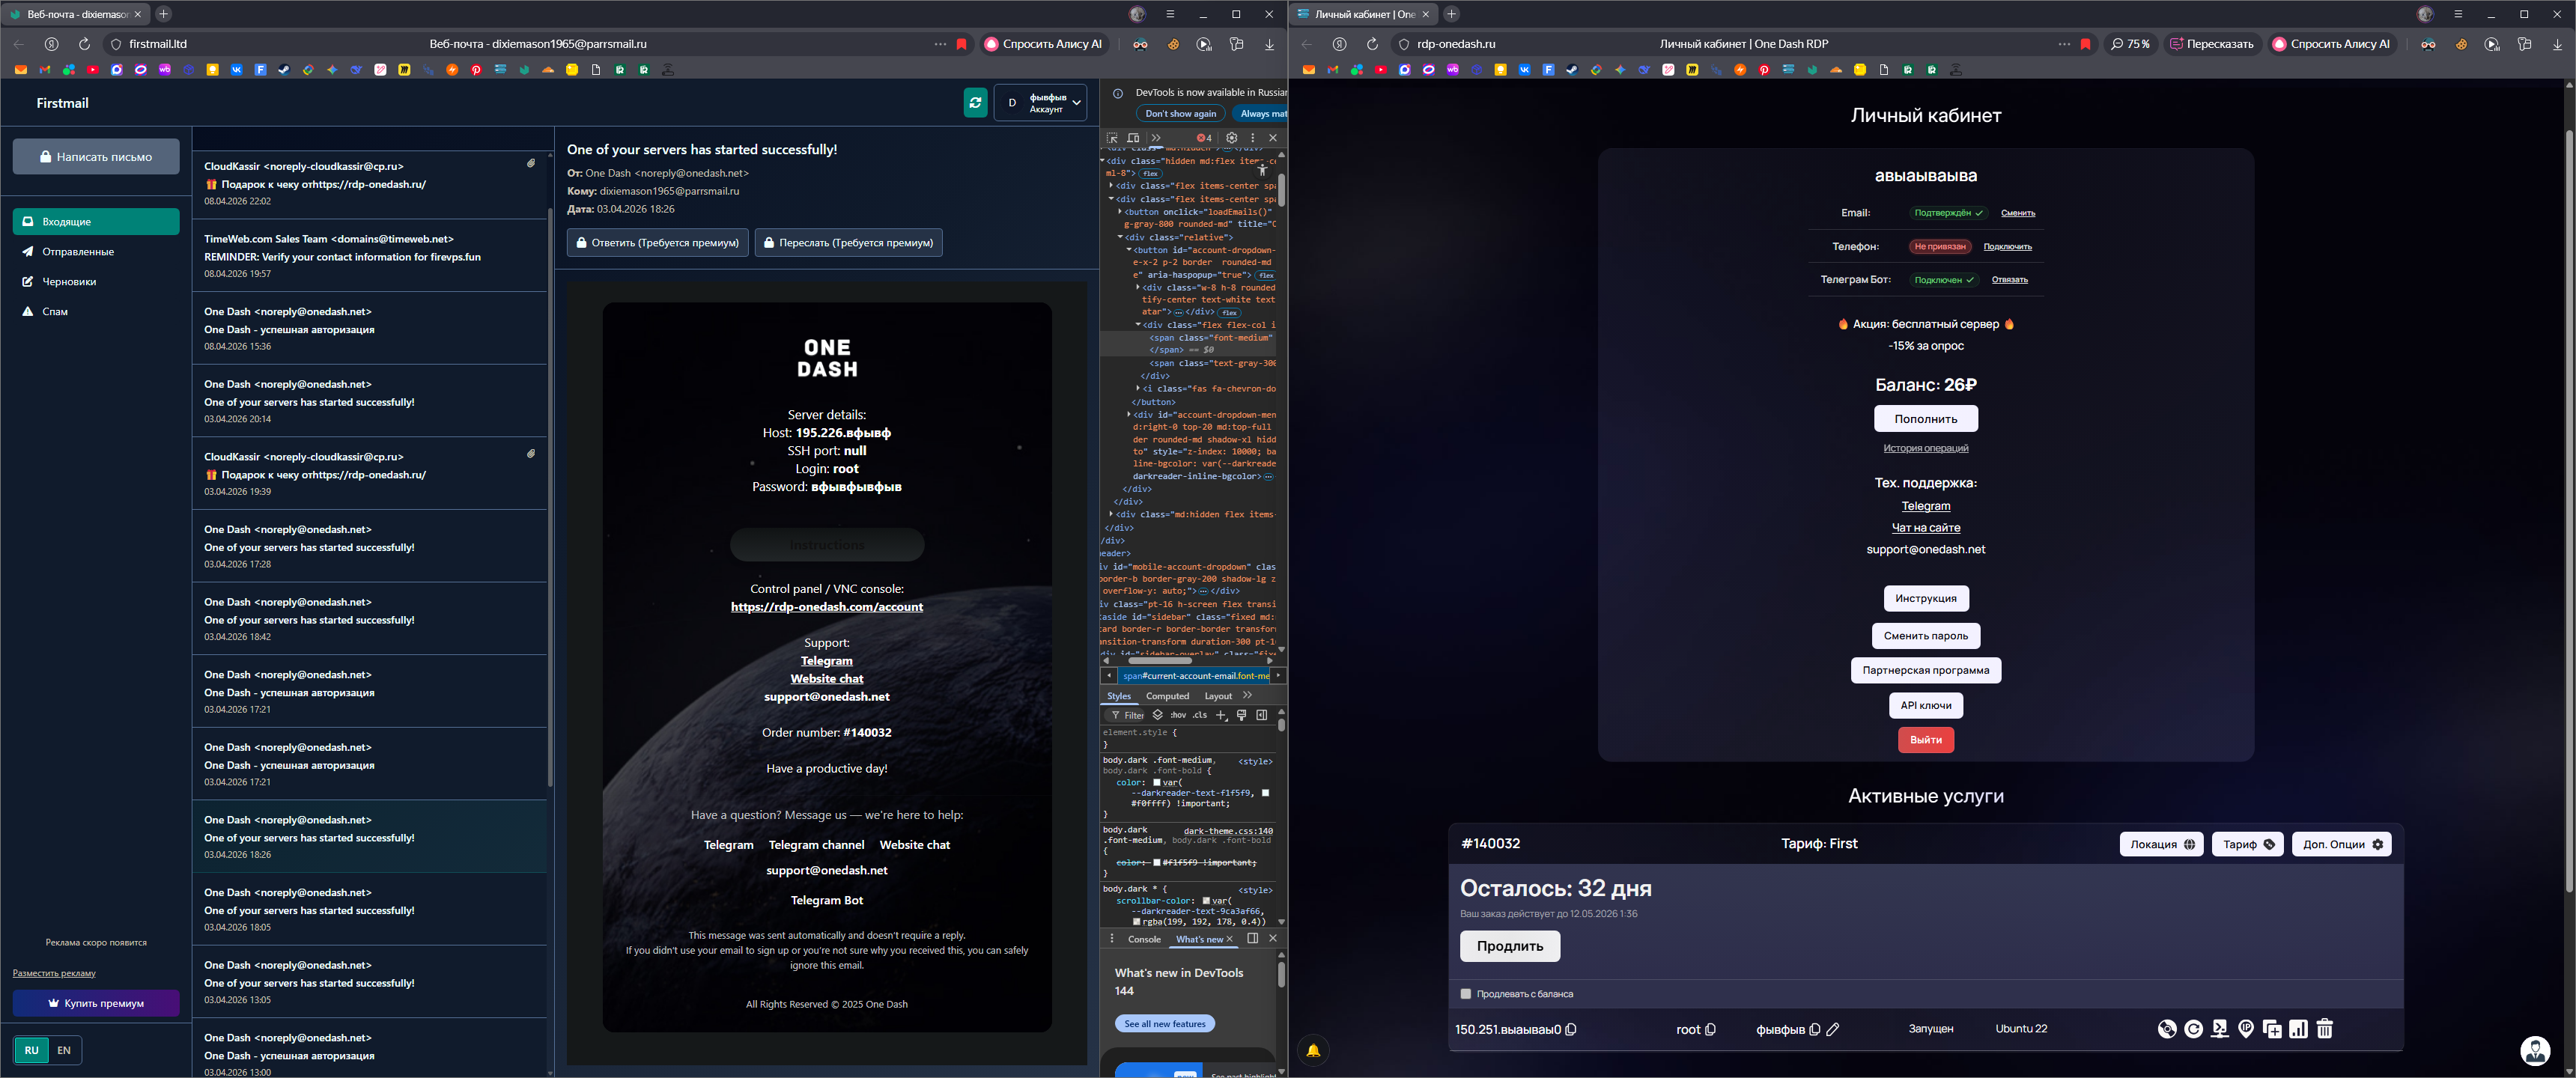Click the green refresh mailbox icon

click(975, 103)
